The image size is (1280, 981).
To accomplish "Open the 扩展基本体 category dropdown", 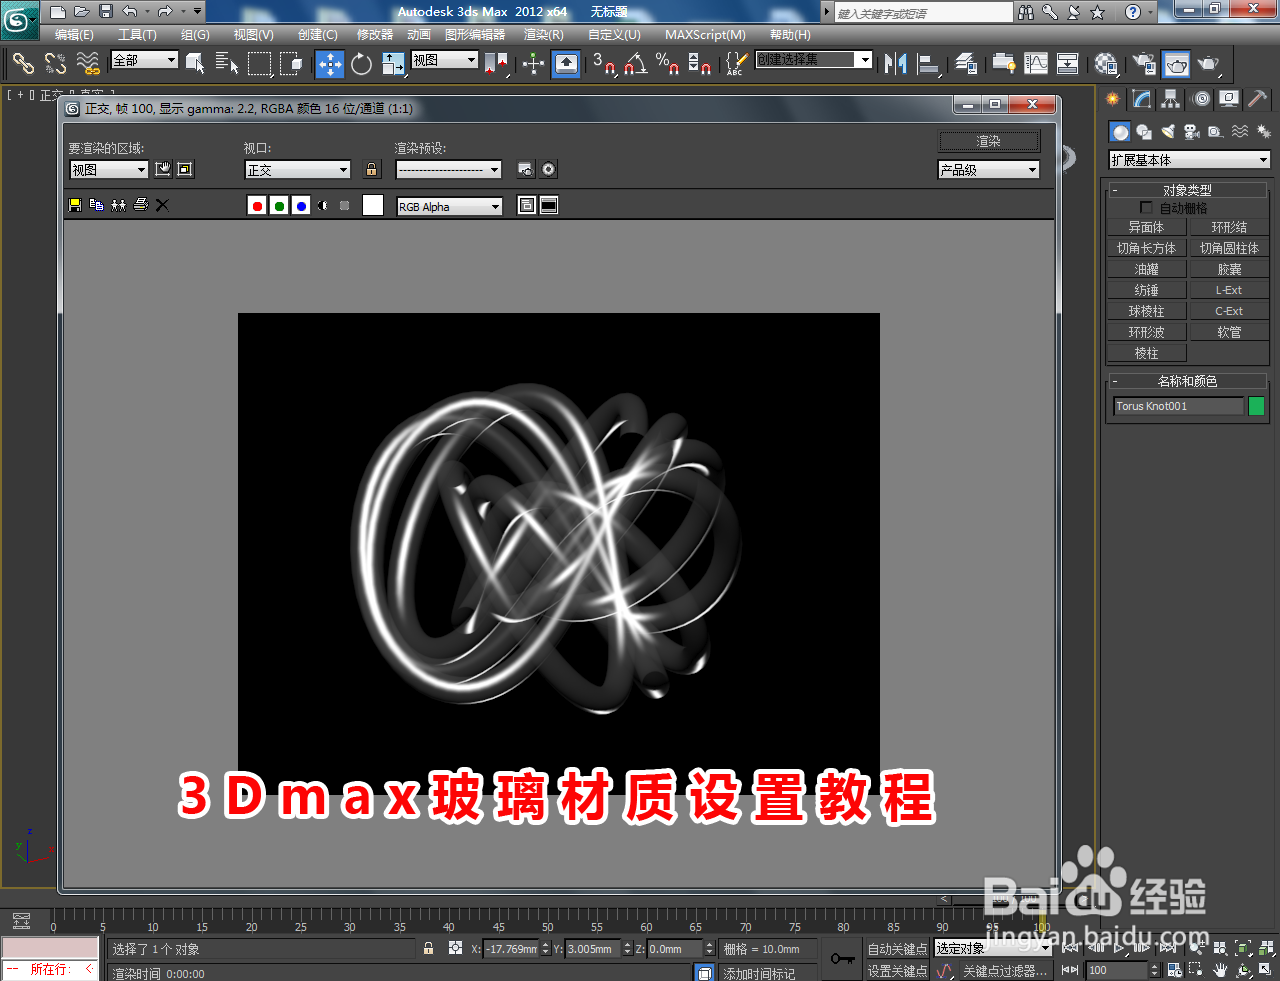I will point(1188,159).
